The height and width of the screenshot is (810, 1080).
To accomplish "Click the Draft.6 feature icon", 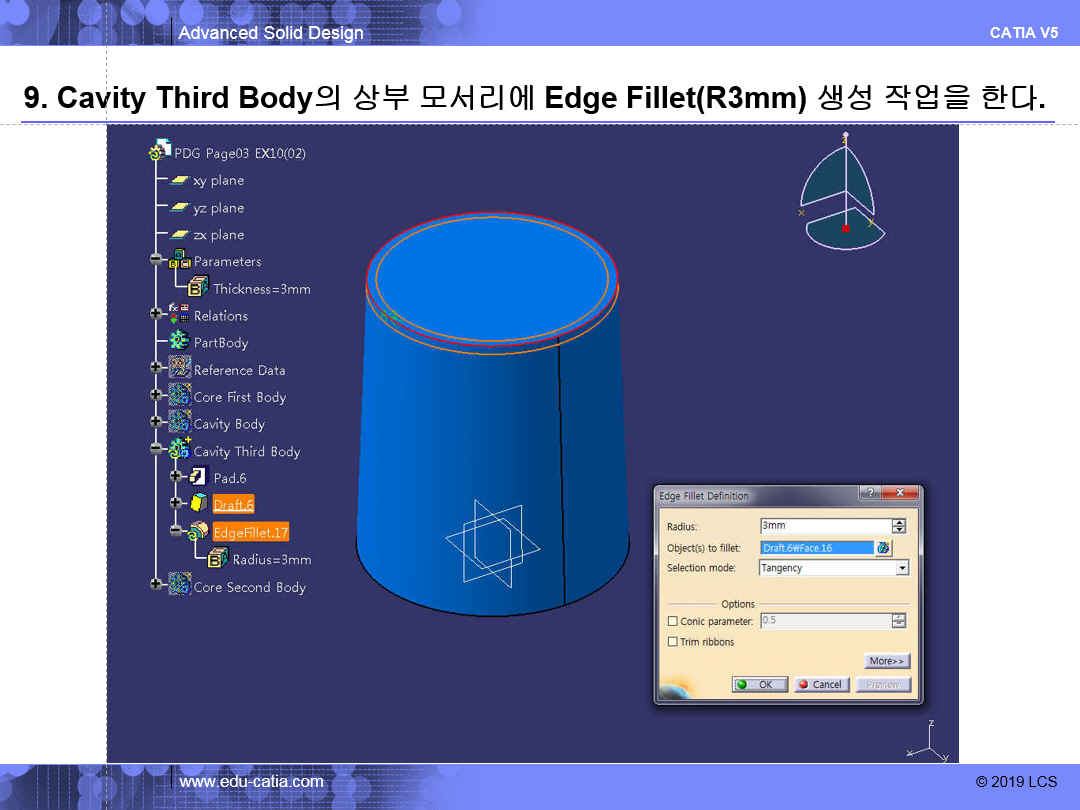I will click(198, 504).
